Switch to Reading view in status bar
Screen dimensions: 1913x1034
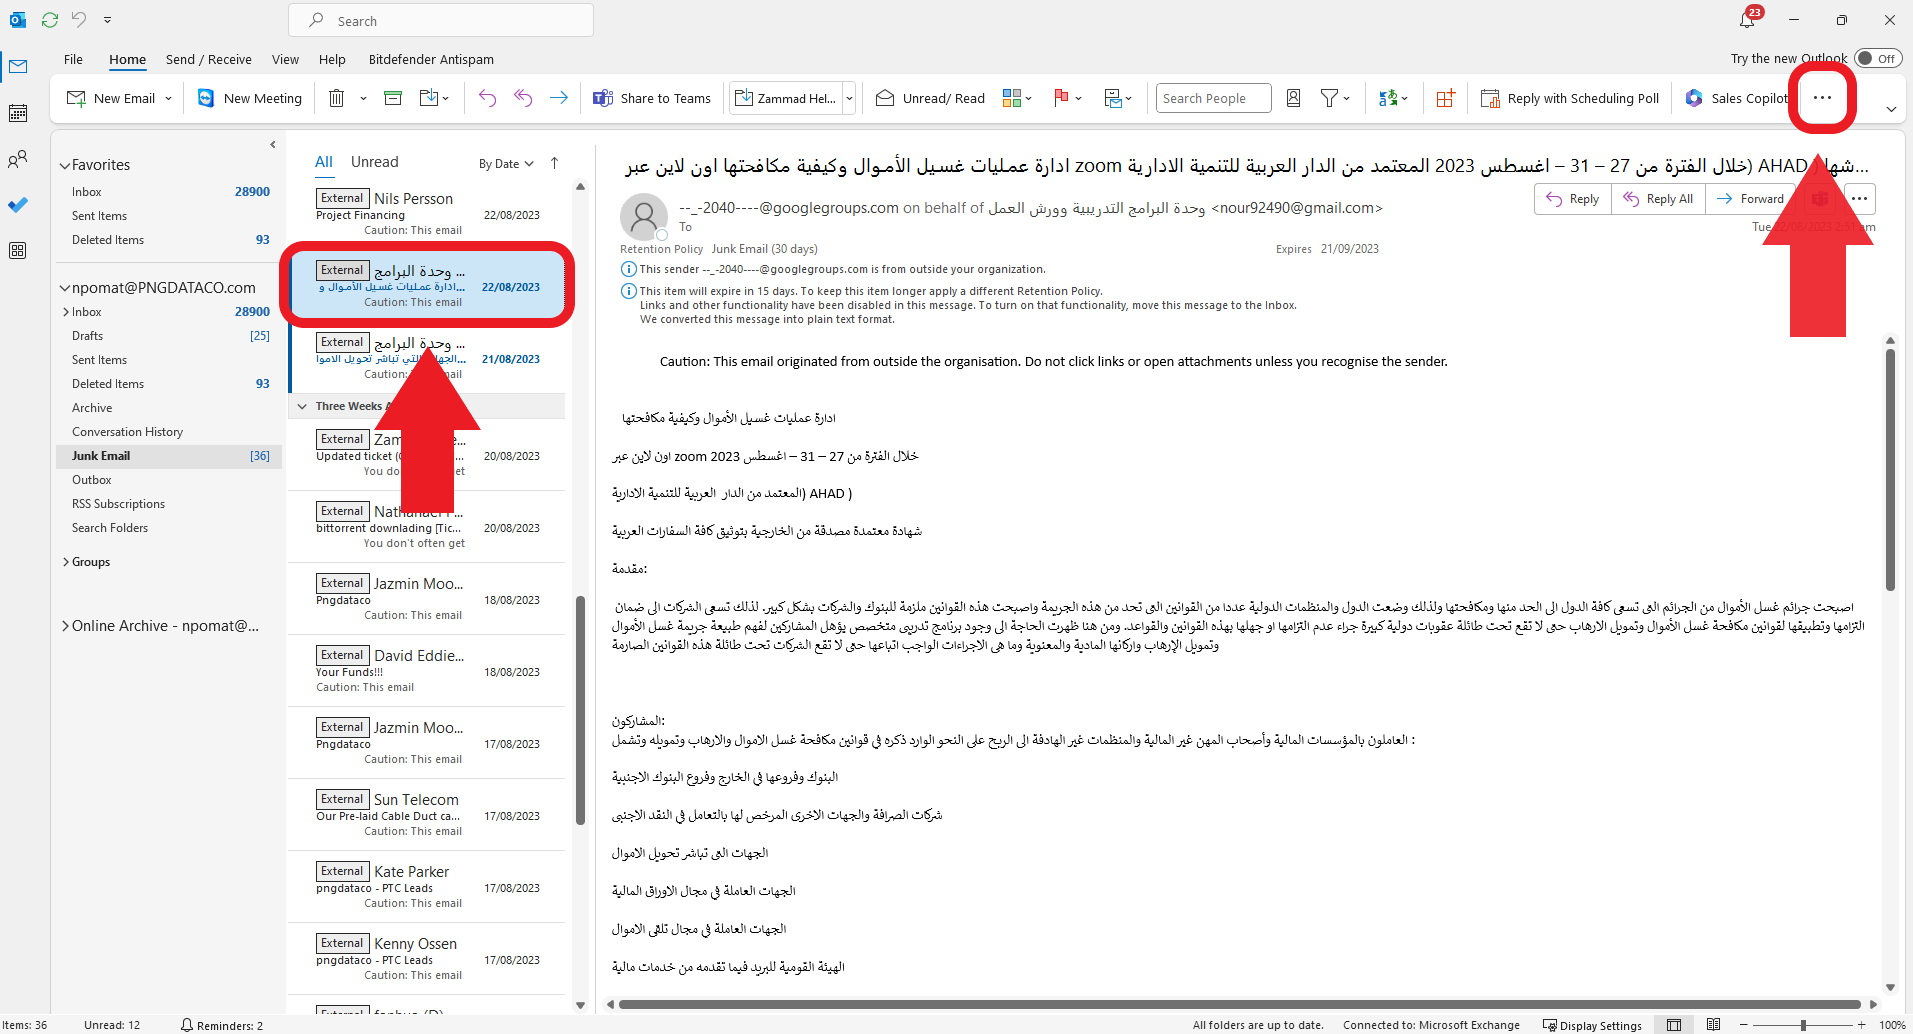click(1713, 1025)
